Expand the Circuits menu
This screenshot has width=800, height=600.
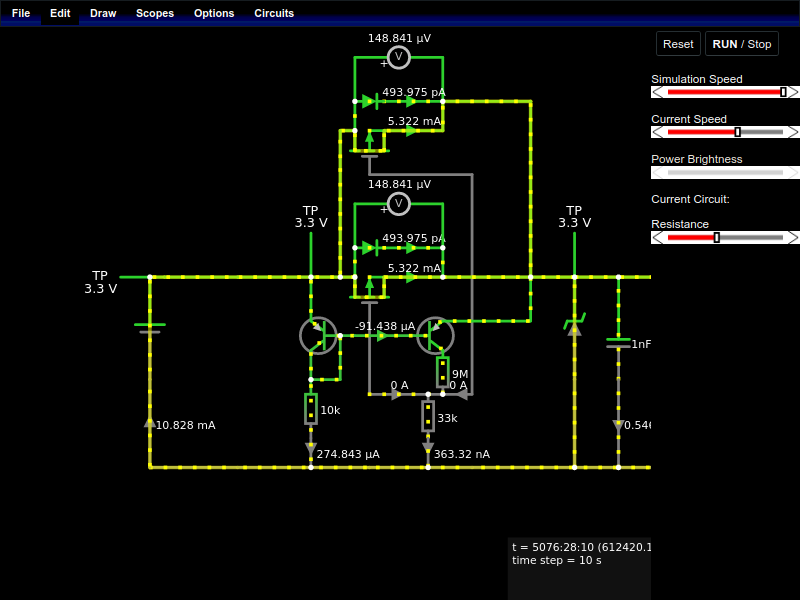tap(274, 13)
